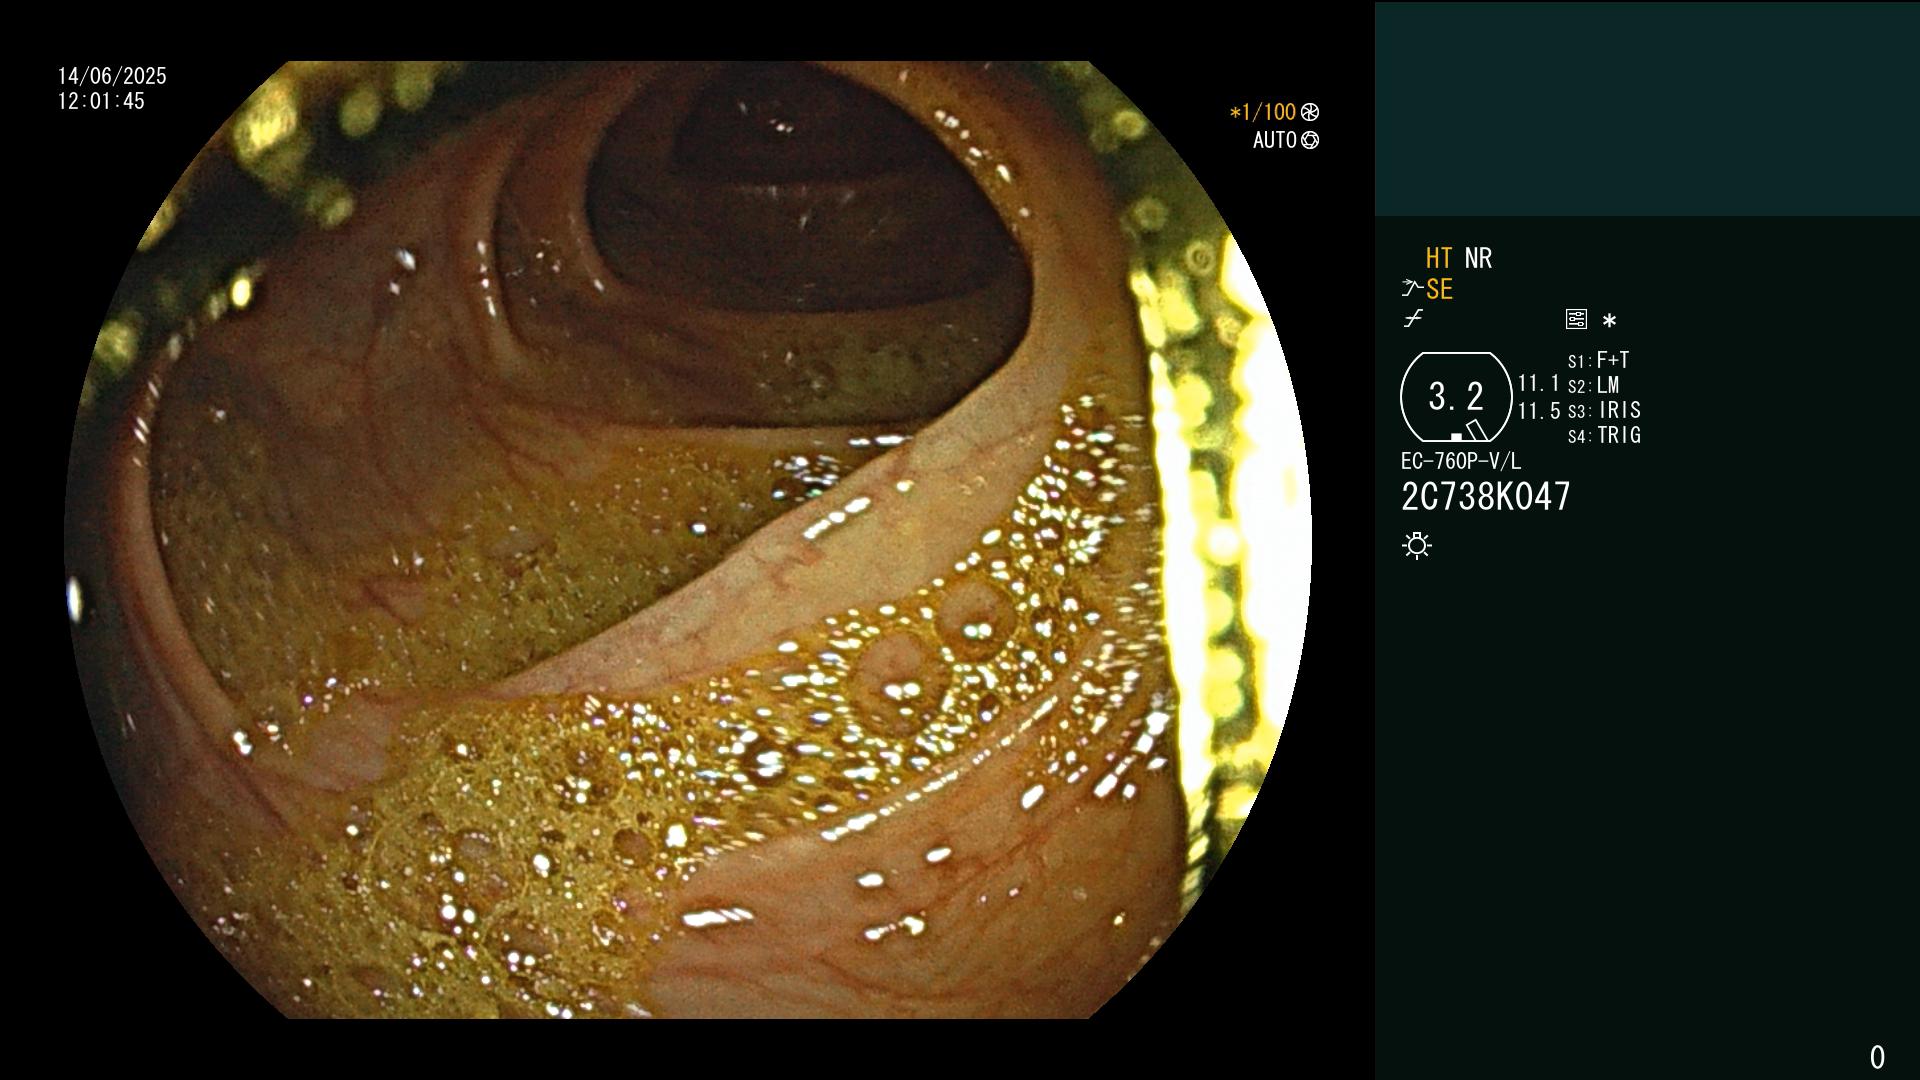Image resolution: width=1920 pixels, height=1080 pixels.
Task: Click the tone curve icon below SE
Action: click(x=1413, y=319)
